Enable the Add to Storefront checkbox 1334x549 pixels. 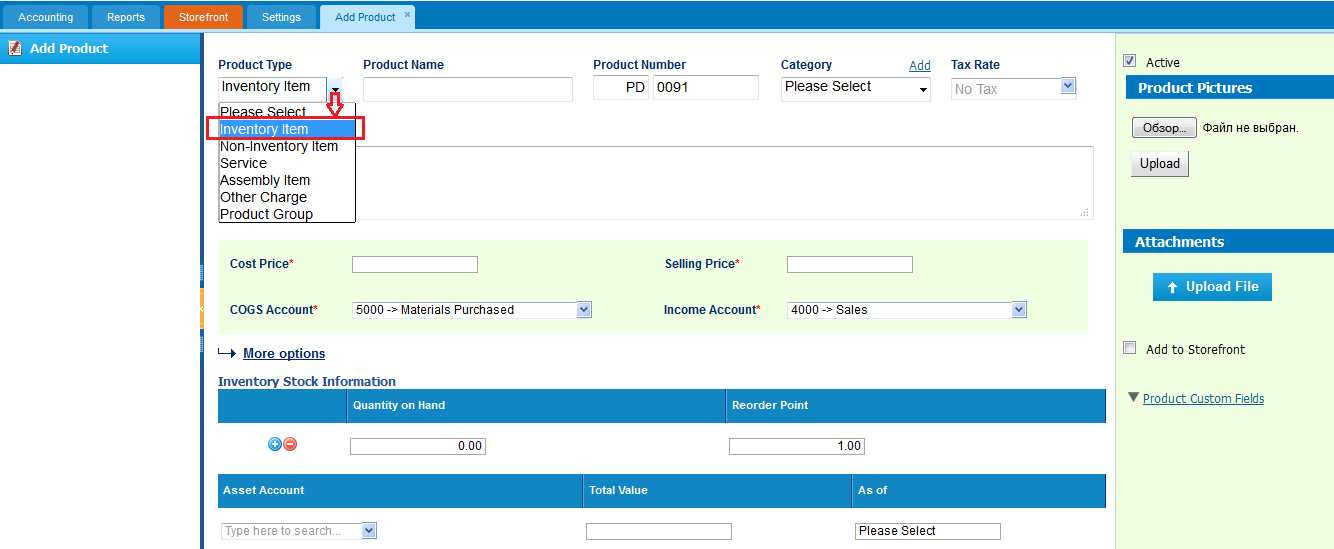tap(1130, 348)
